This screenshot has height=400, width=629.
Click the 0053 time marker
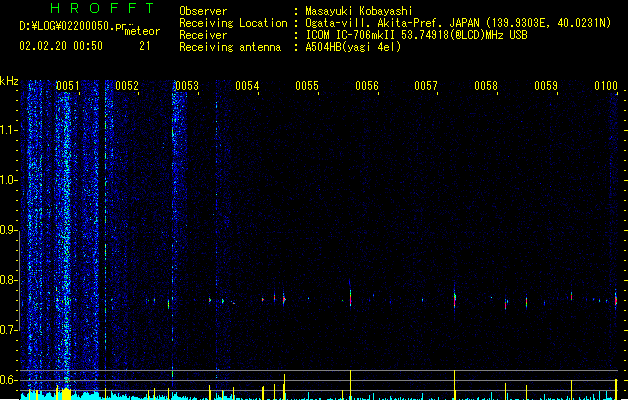[187, 86]
